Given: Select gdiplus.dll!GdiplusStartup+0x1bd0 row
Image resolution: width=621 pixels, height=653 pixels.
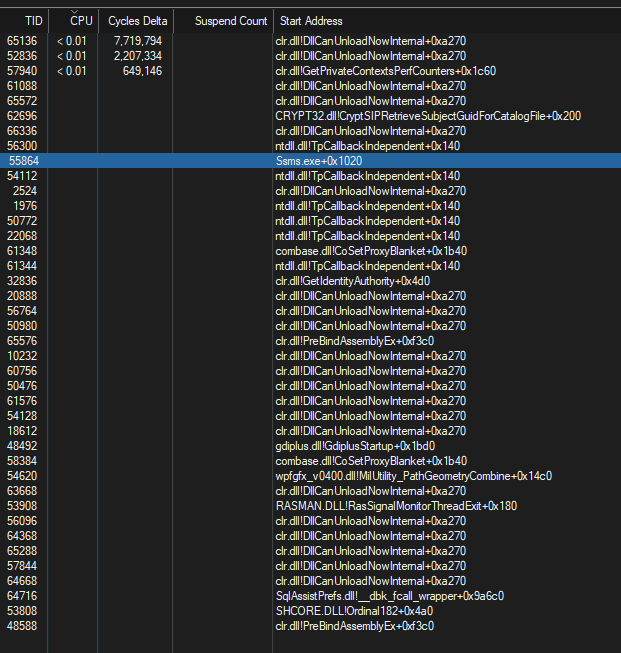Looking at the screenshot, I should pos(310,446).
